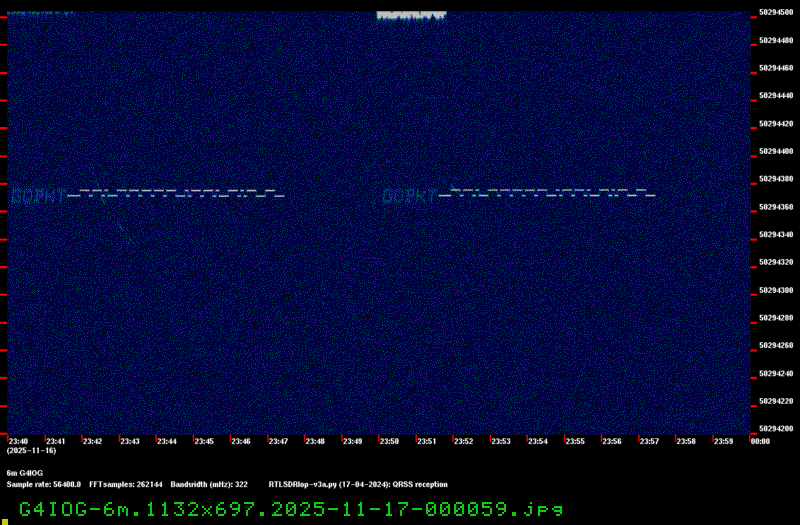Image resolution: width=800 pixels, height=525 pixels.
Task: Click the 50294400 frequency label
Action: (x=776, y=152)
